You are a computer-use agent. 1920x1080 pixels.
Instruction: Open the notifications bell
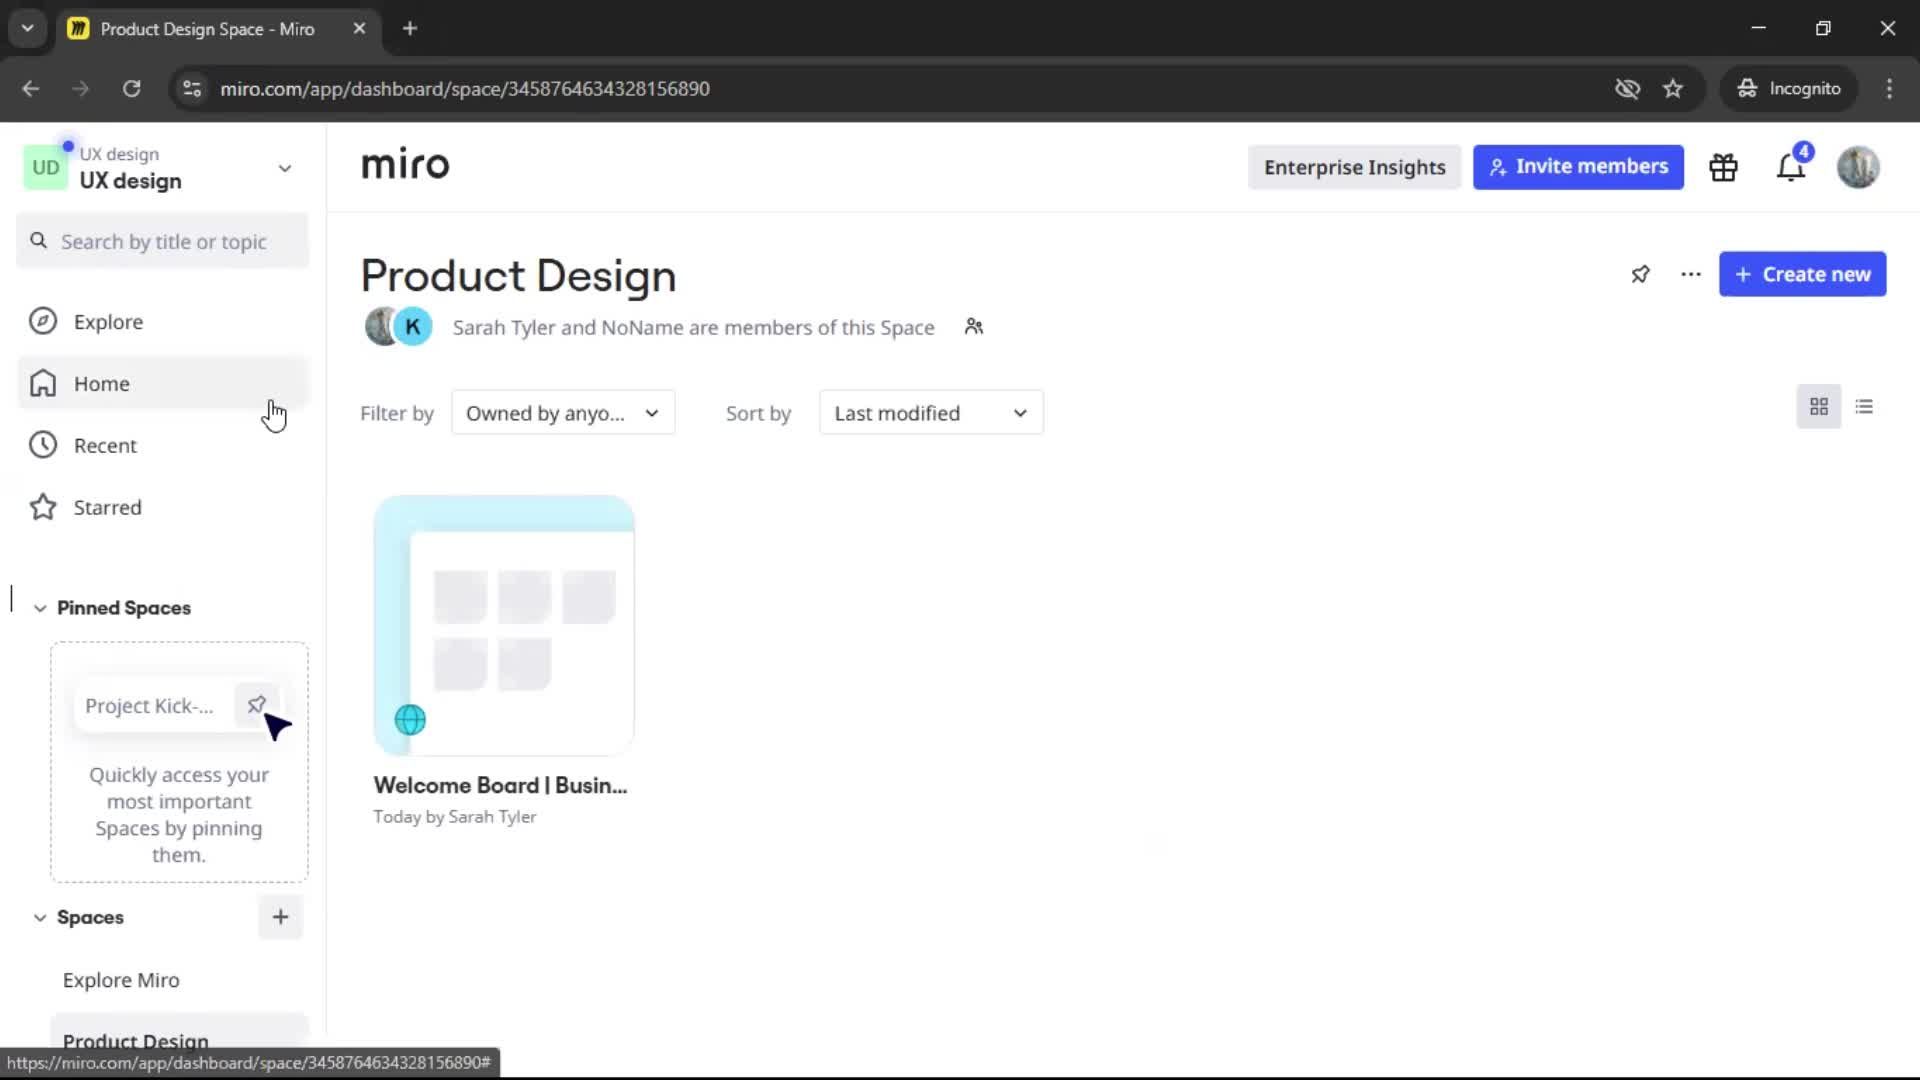tap(1791, 167)
